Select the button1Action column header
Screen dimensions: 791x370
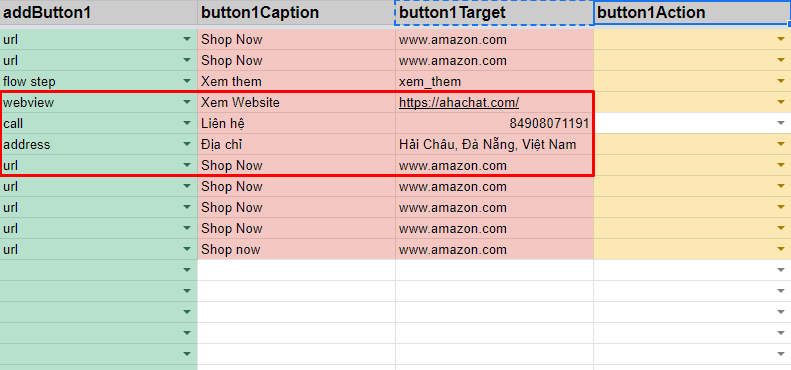692,13
